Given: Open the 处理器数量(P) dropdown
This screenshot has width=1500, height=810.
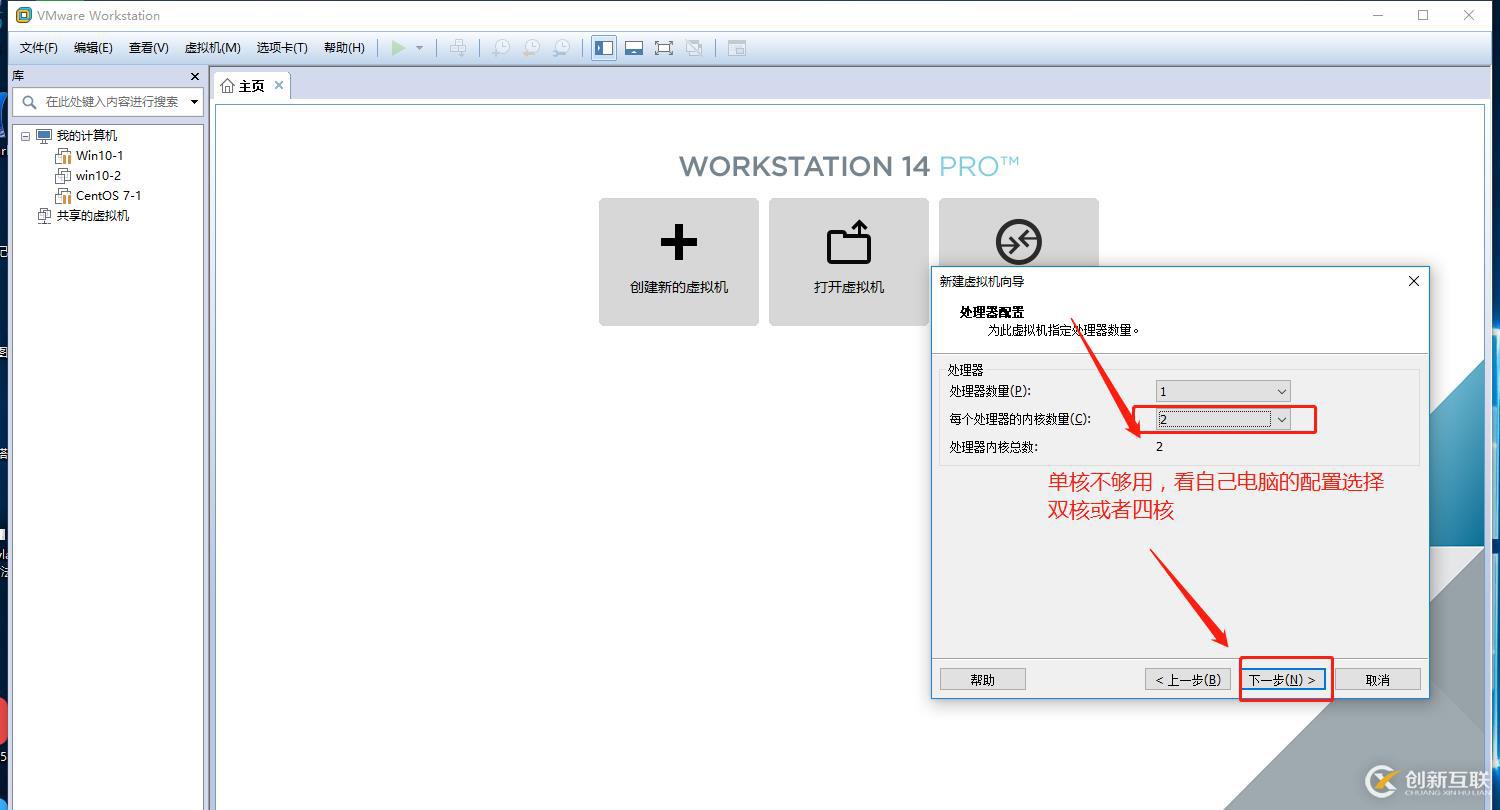Looking at the screenshot, I should tap(1223, 391).
